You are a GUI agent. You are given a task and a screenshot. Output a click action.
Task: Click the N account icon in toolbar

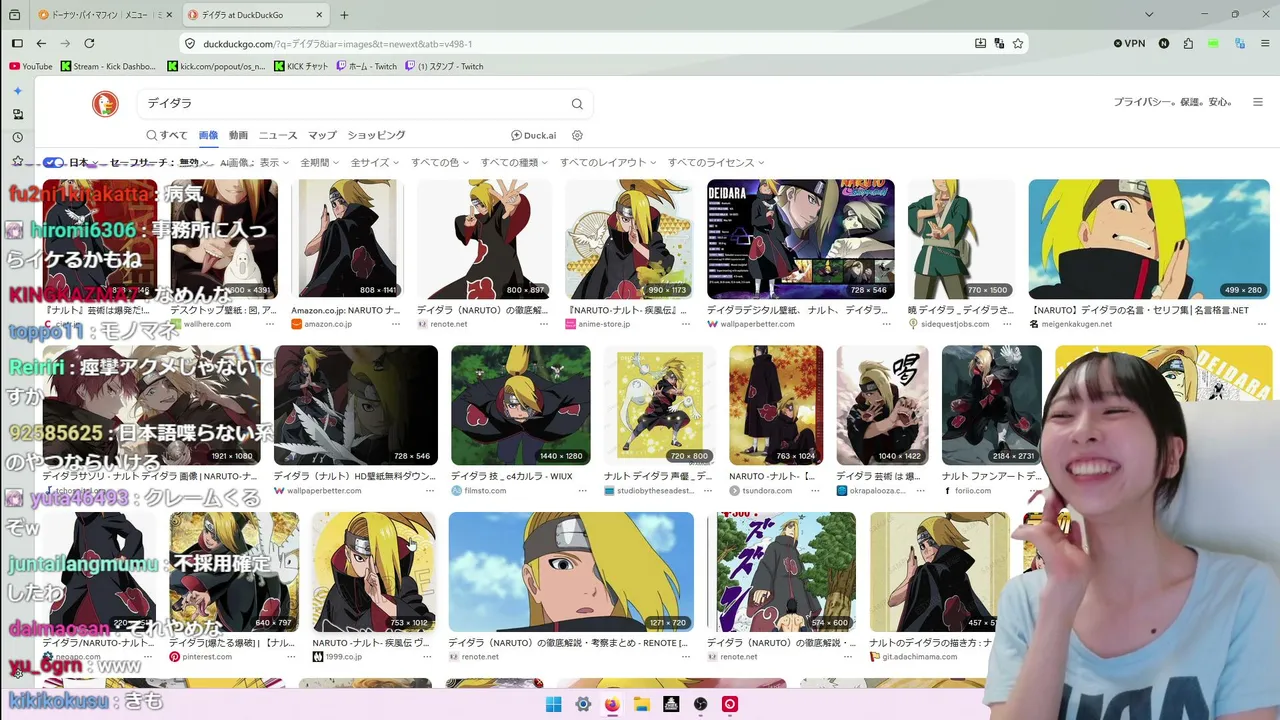(1164, 44)
